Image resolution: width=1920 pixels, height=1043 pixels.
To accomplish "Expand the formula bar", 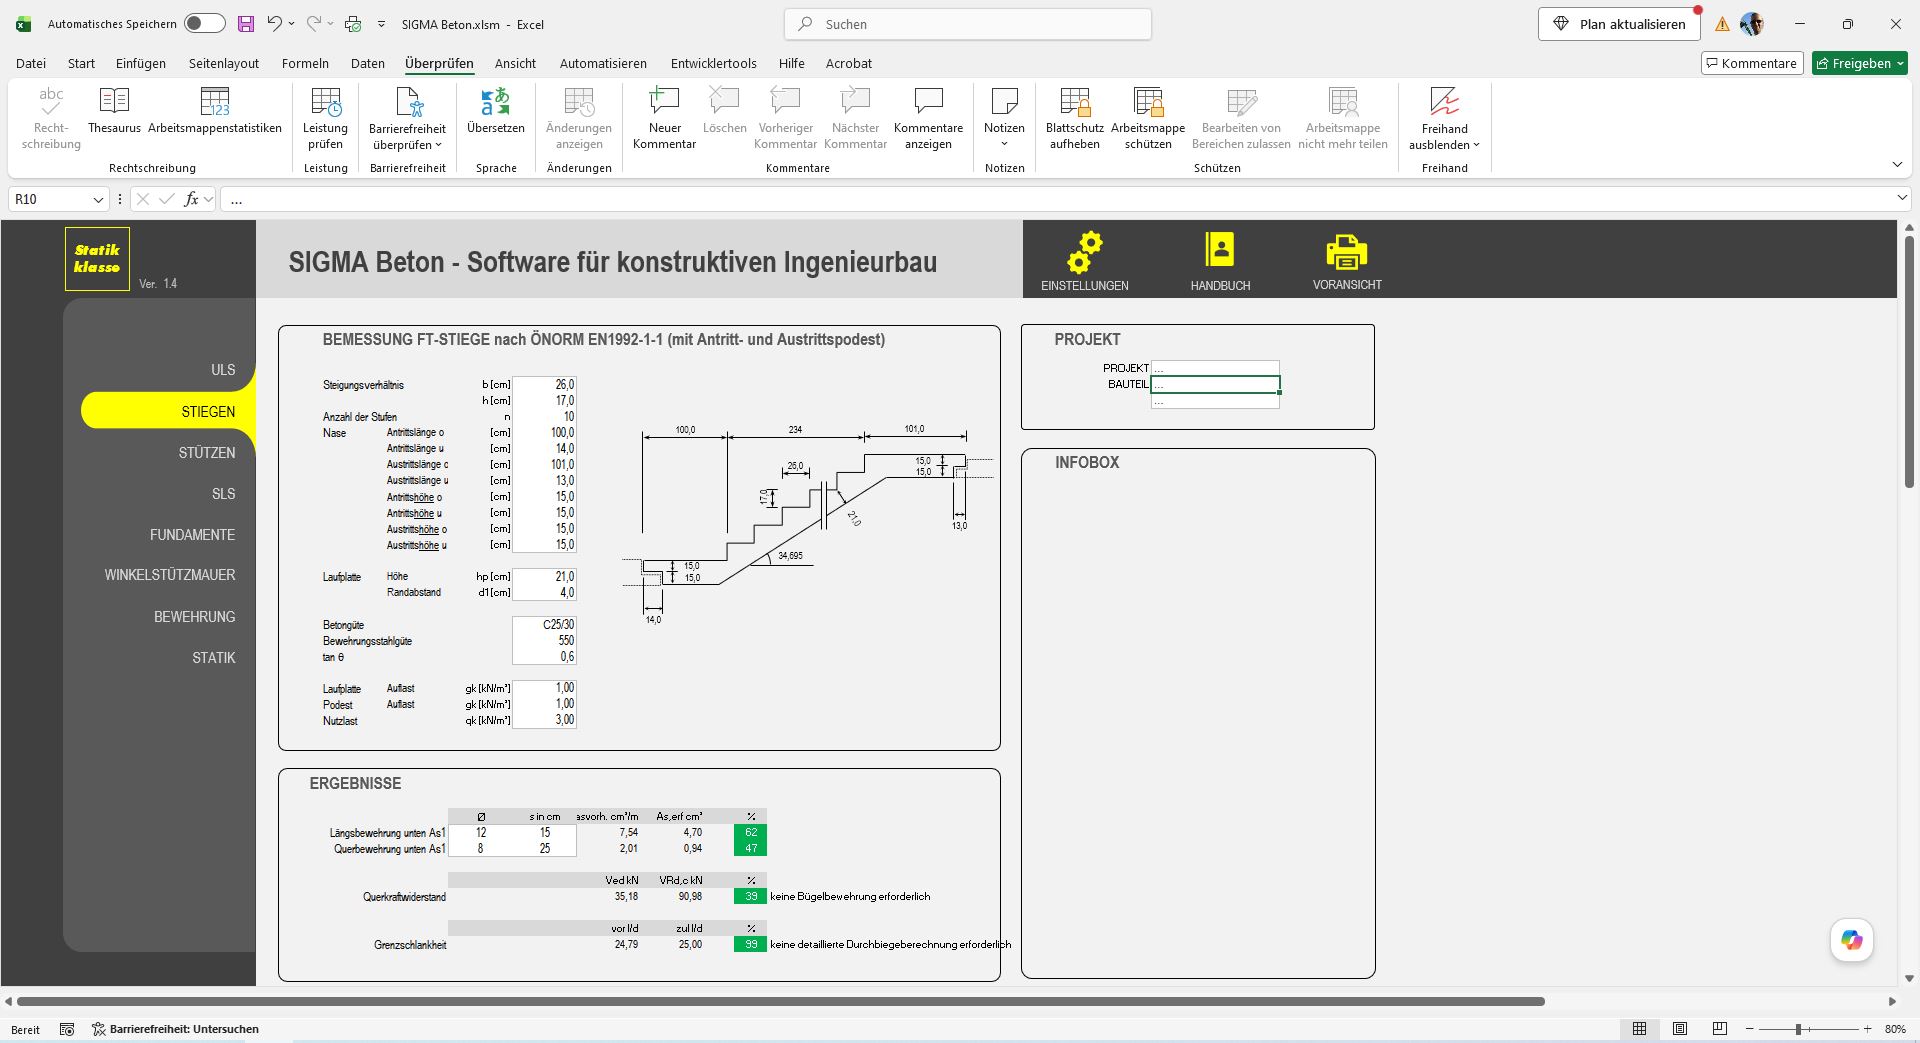I will click(x=1902, y=199).
